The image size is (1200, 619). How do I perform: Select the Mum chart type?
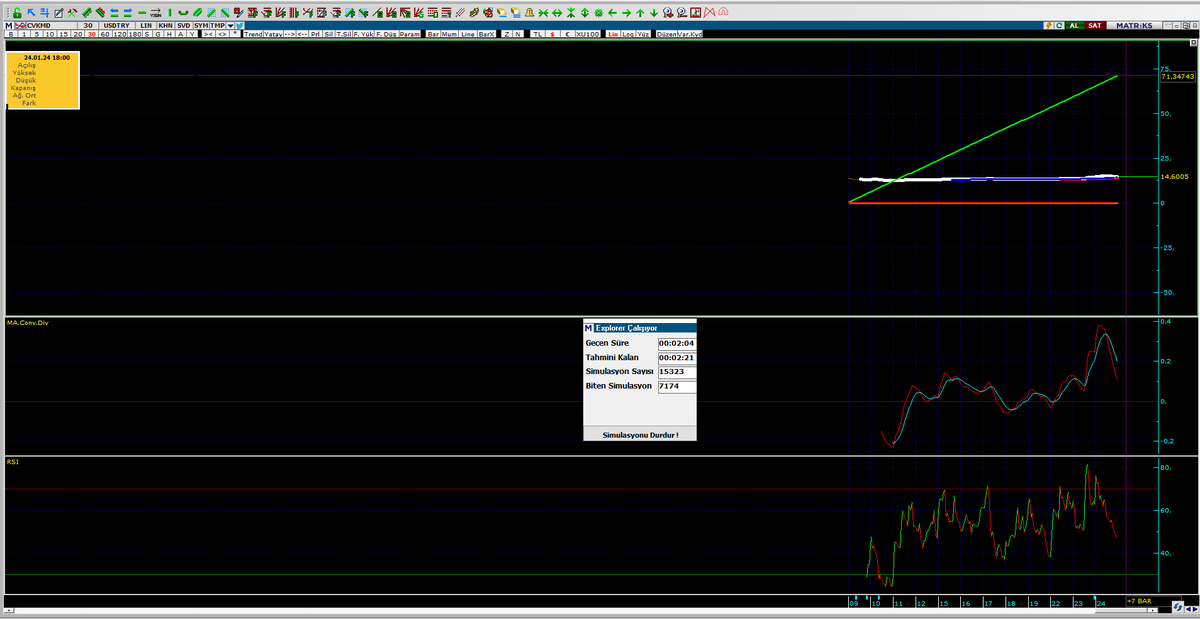(x=449, y=34)
